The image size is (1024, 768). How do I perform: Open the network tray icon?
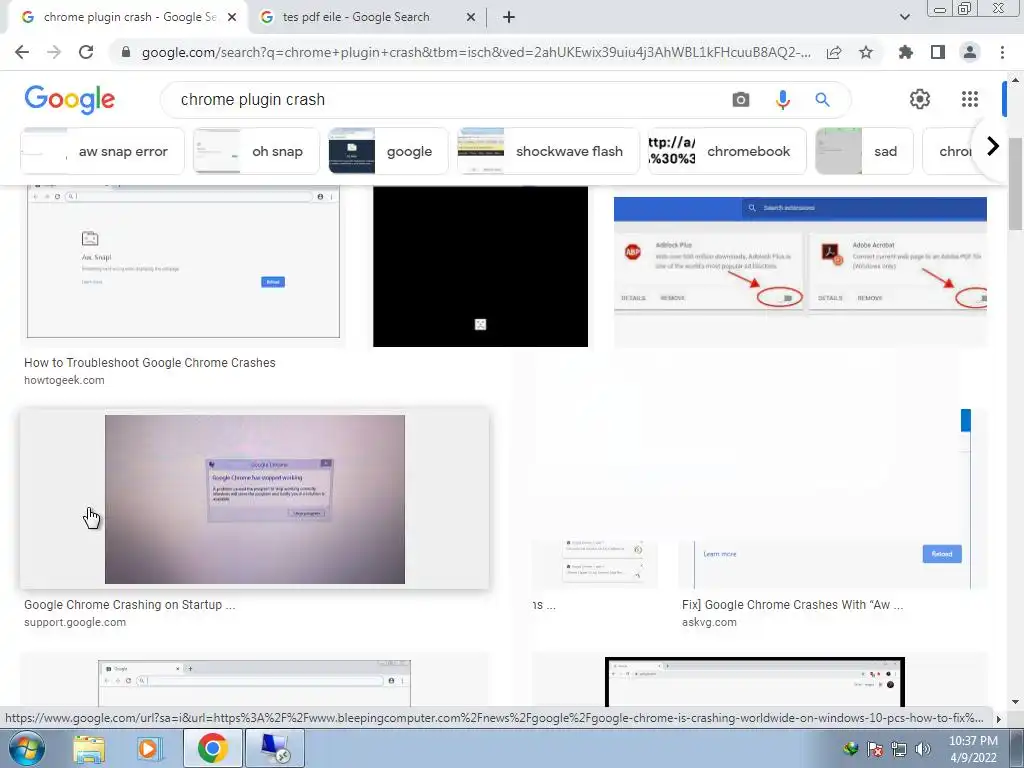click(x=899, y=749)
